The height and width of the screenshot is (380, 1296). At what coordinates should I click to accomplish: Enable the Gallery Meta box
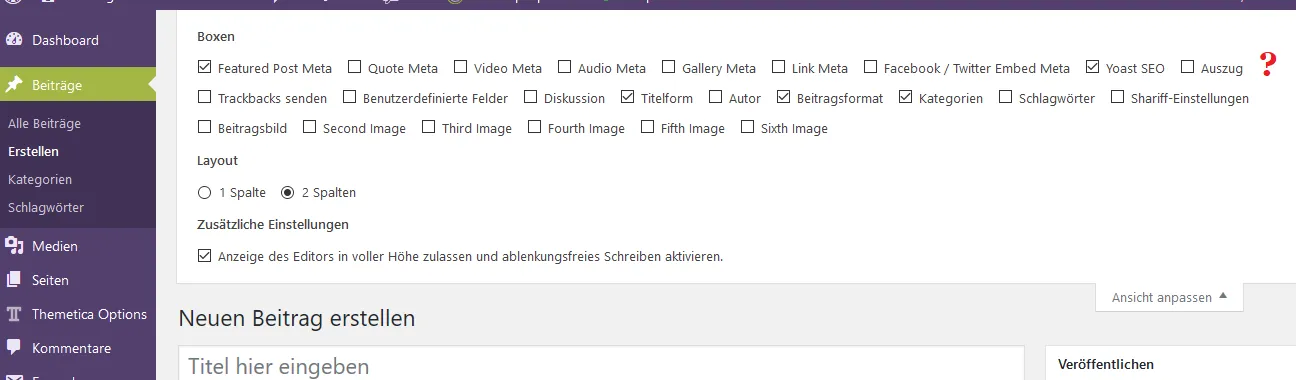(x=668, y=68)
